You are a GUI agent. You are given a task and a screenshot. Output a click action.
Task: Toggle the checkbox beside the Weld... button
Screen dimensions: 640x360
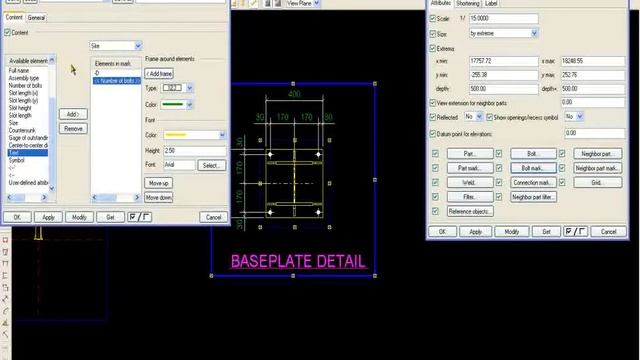tap(436, 182)
